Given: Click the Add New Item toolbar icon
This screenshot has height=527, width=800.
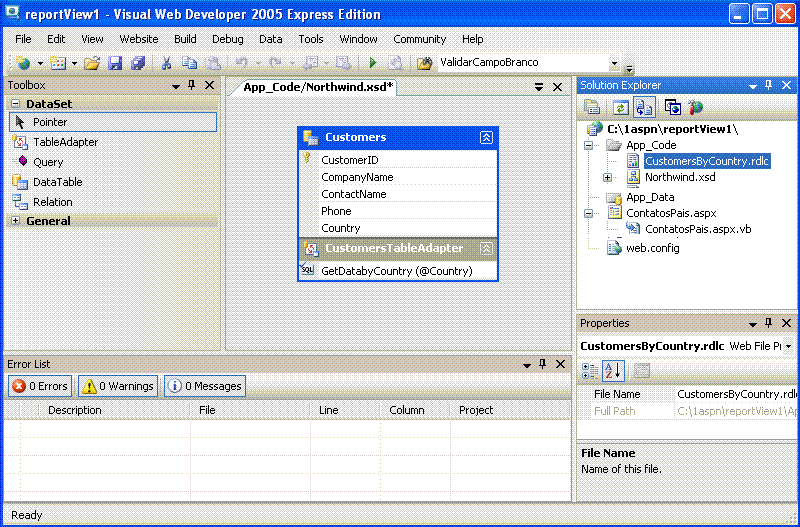Looking at the screenshot, I should pyautogui.click(x=58, y=63).
